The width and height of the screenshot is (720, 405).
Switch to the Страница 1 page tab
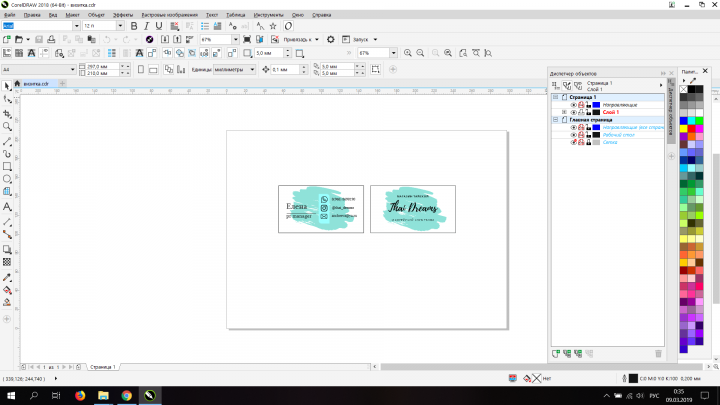coord(102,367)
